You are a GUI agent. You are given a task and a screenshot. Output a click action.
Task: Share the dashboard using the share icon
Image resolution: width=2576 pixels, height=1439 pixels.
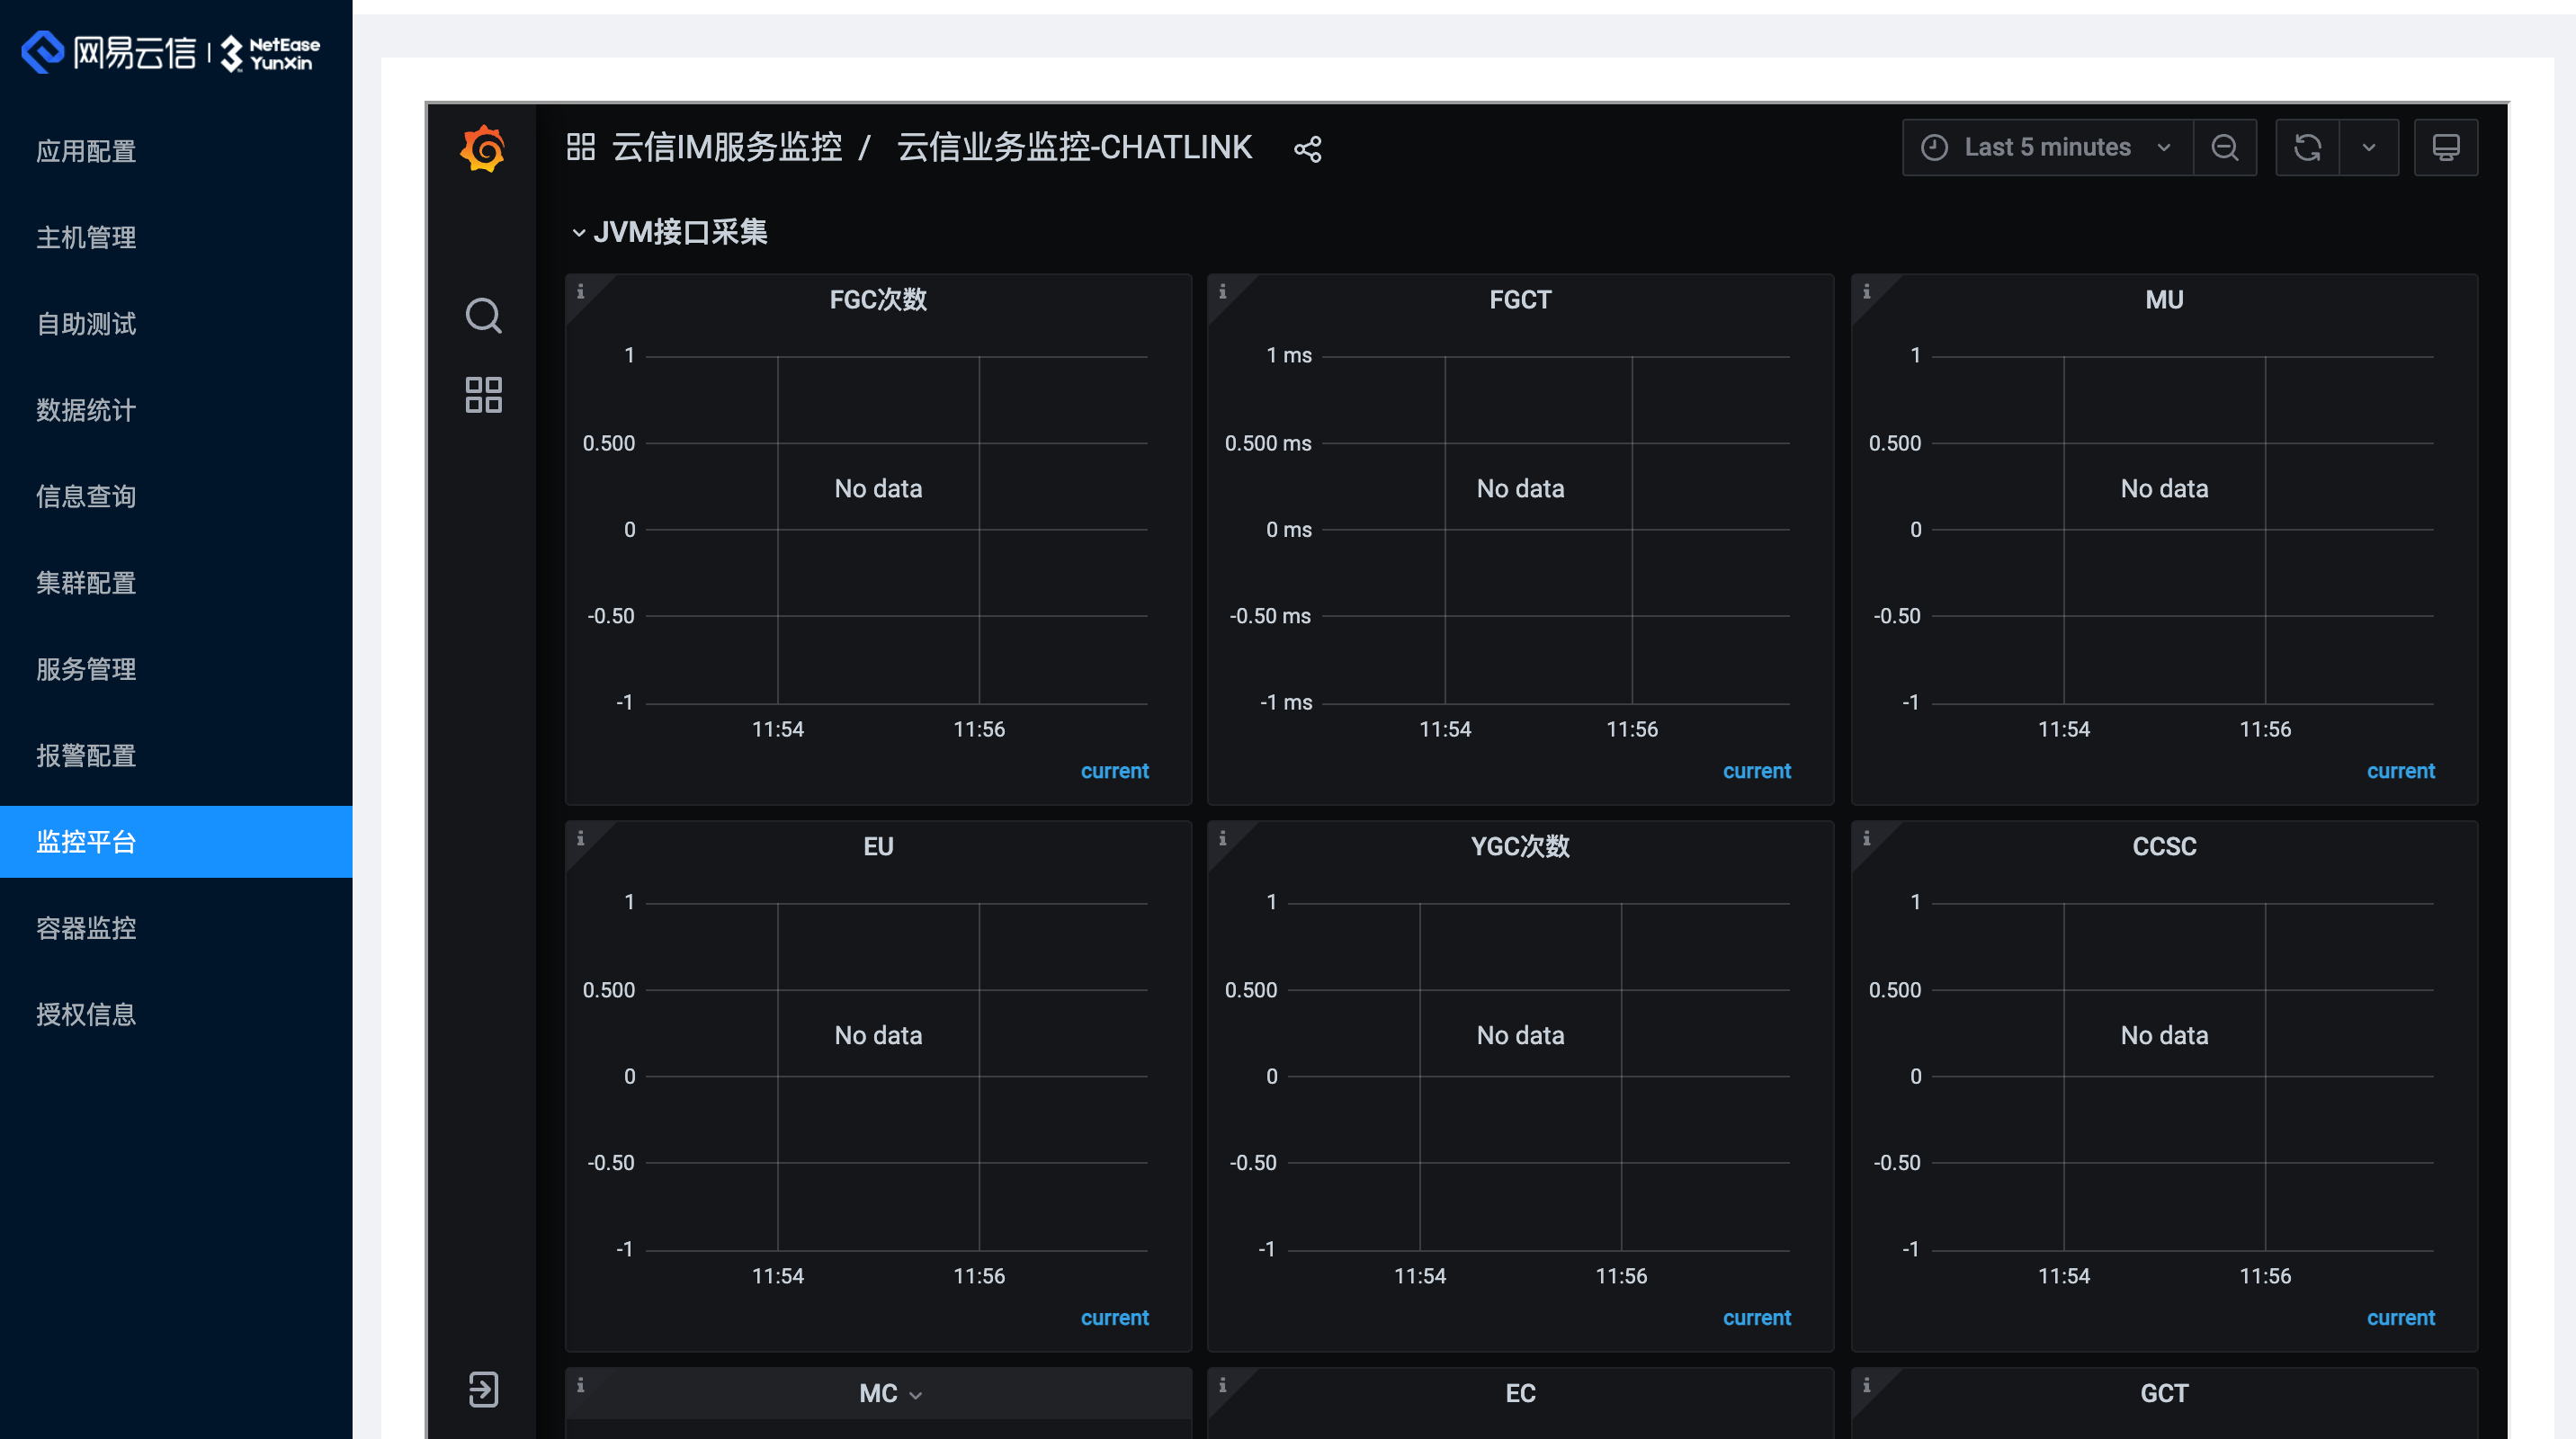click(1307, 148)
